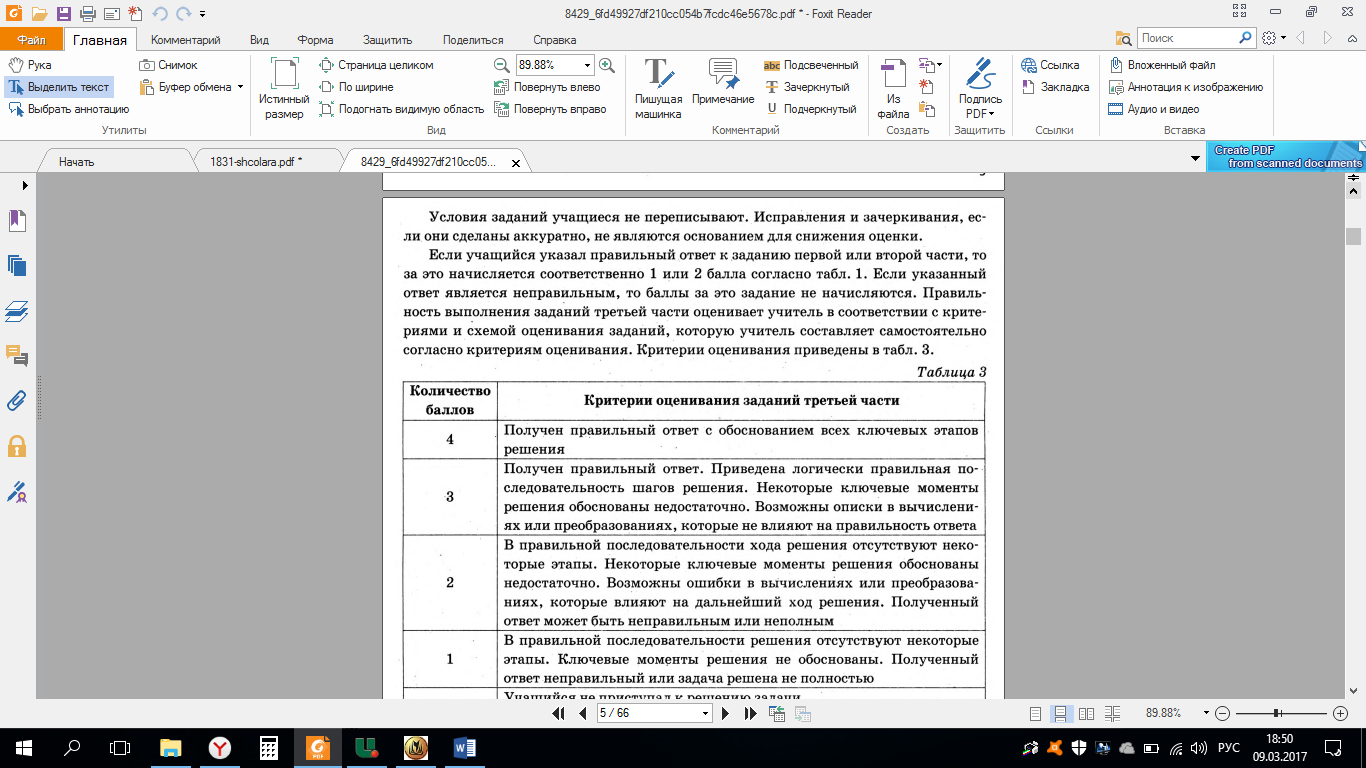Open the 5 / 66 page number dropdown
This screenshot has width=1366, height=768.
[706, 713]
